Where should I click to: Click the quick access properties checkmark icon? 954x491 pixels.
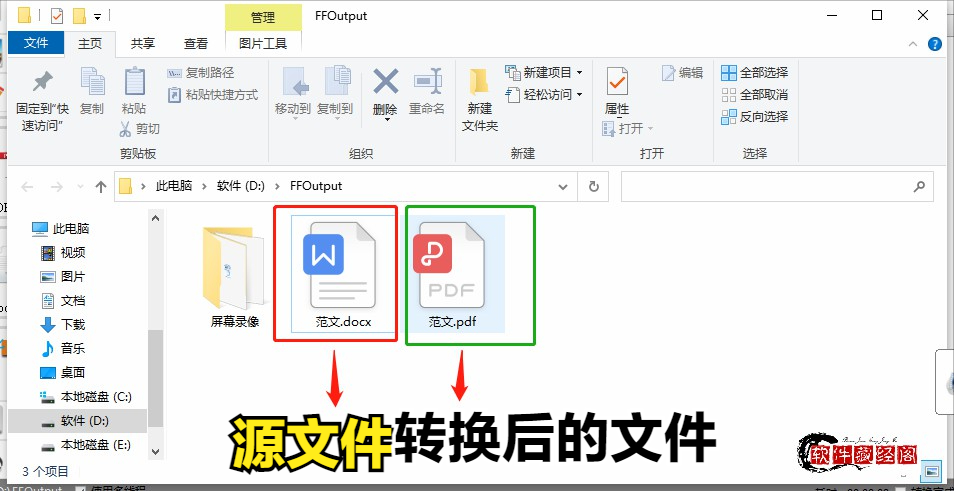click(x=57, y=15)
